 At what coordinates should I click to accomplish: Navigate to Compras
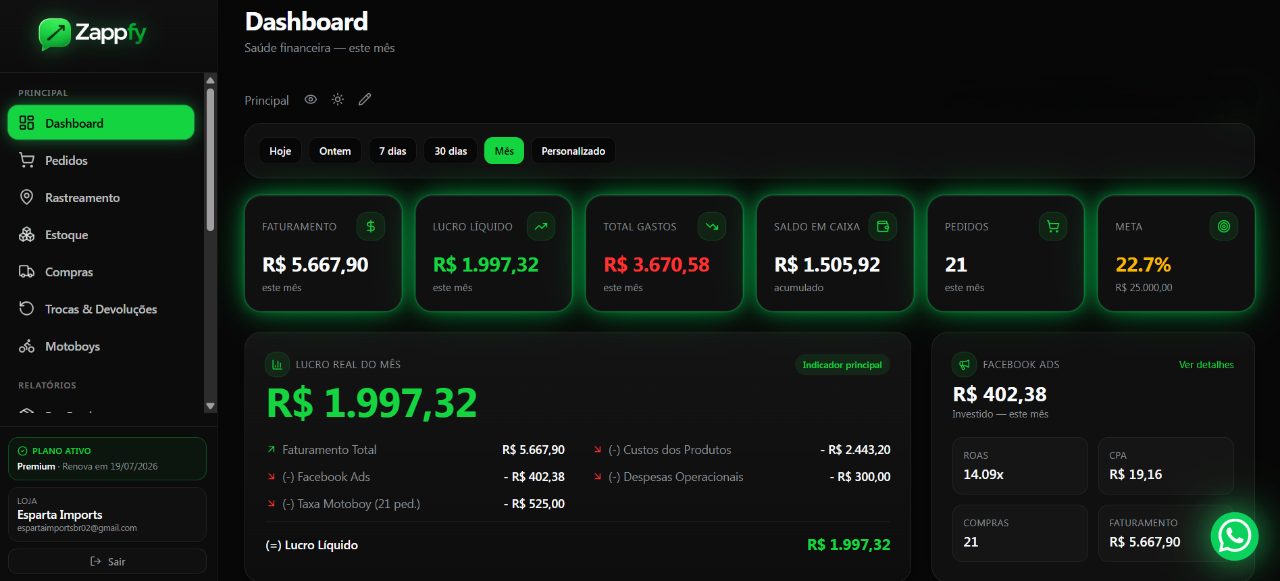[101, 272]
